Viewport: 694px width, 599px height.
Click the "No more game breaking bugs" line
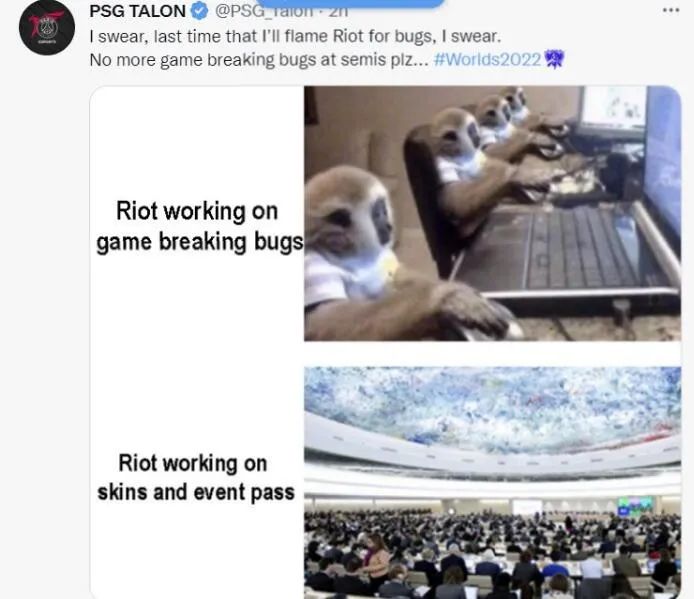(259, 60)
